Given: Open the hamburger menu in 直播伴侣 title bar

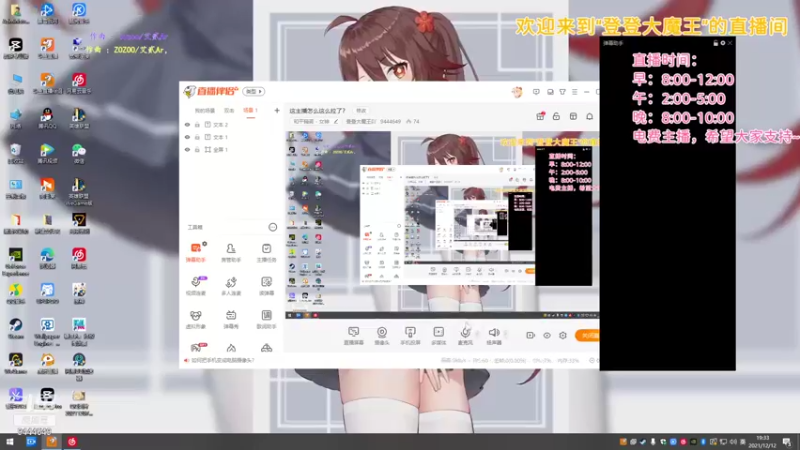Looking at the screenshot, I should [x=574, y=92].
